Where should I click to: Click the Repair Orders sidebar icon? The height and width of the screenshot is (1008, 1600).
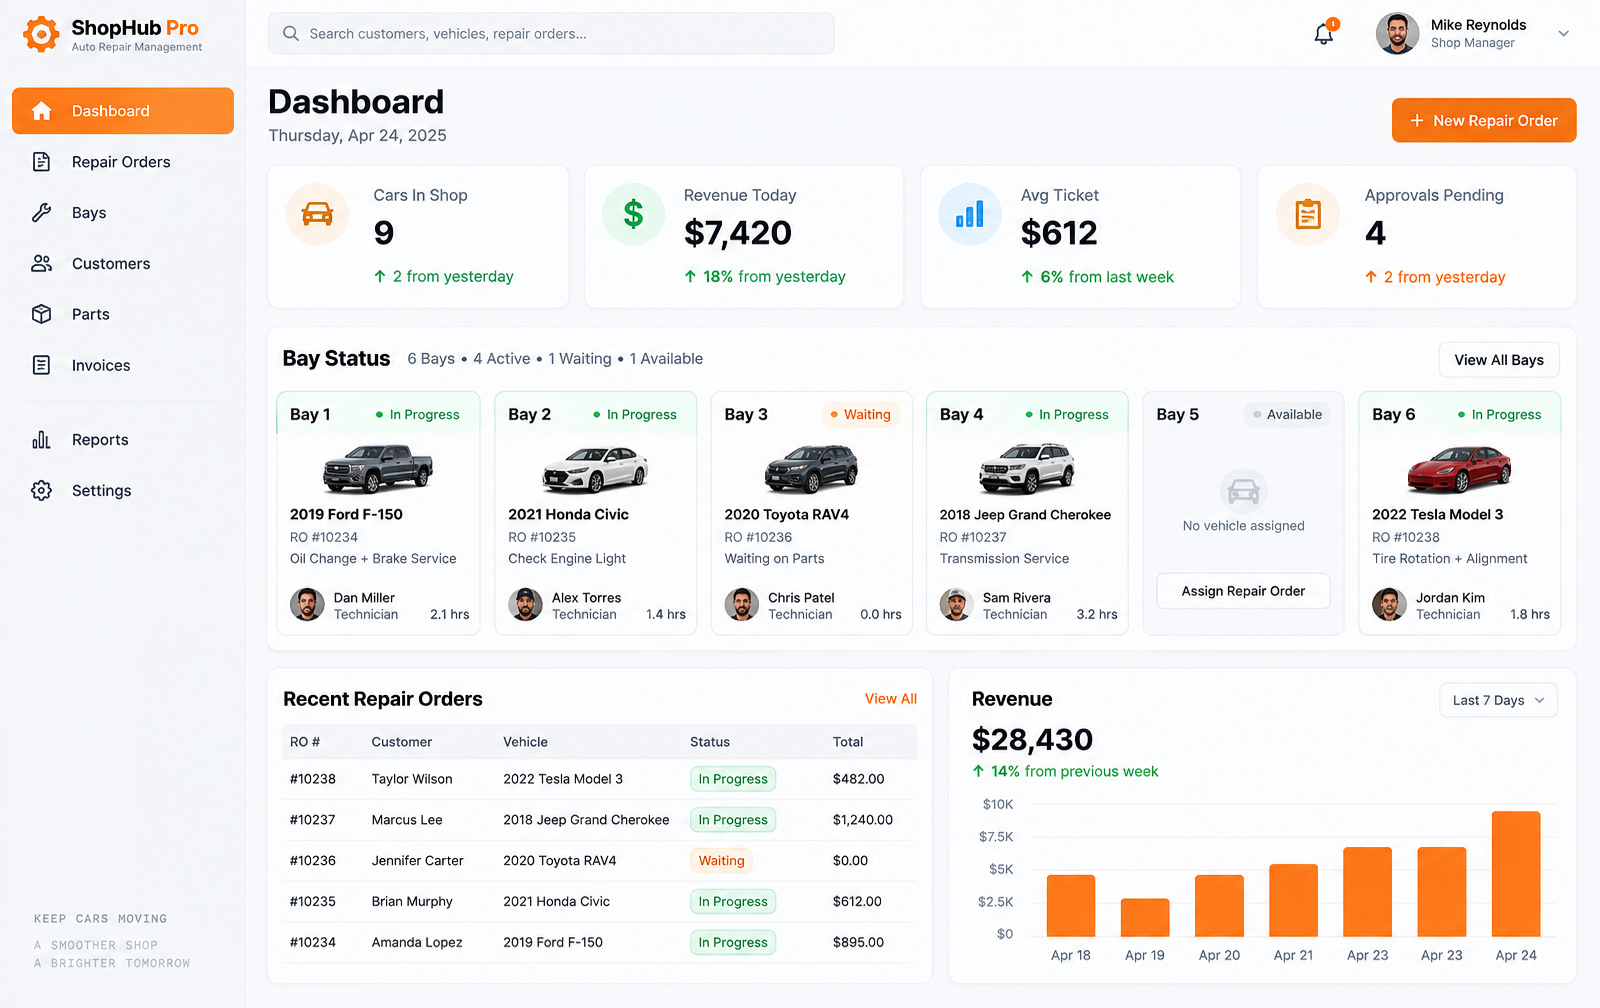(41, 162)
